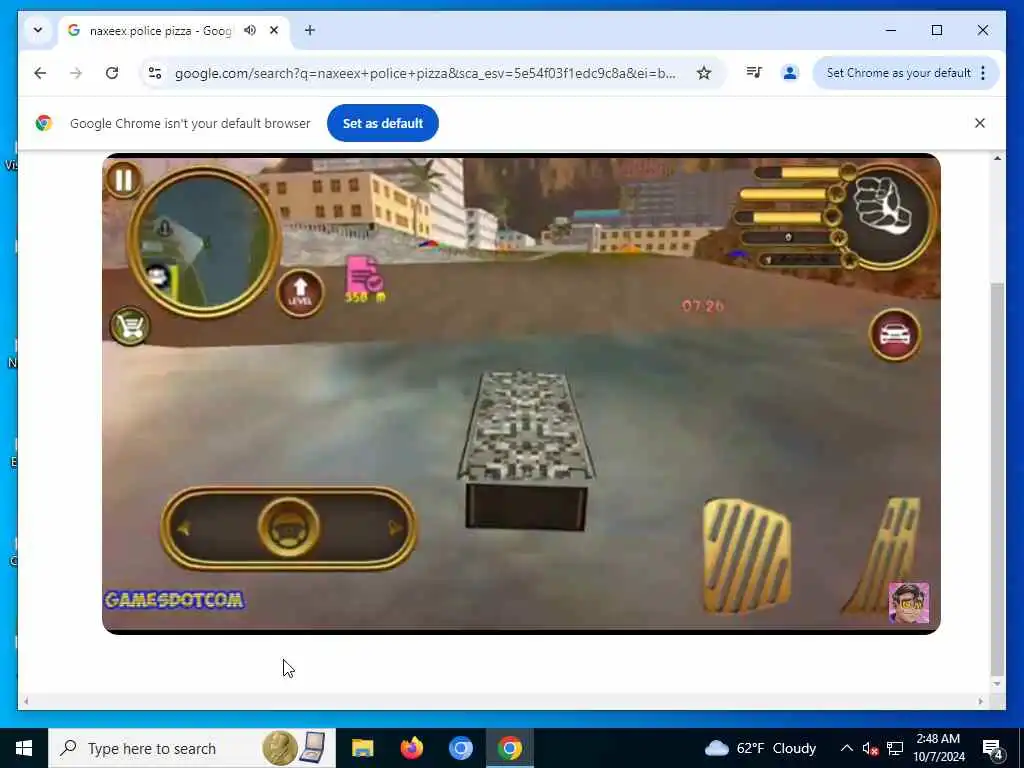Mute the tab audio speaker icon

249,30
